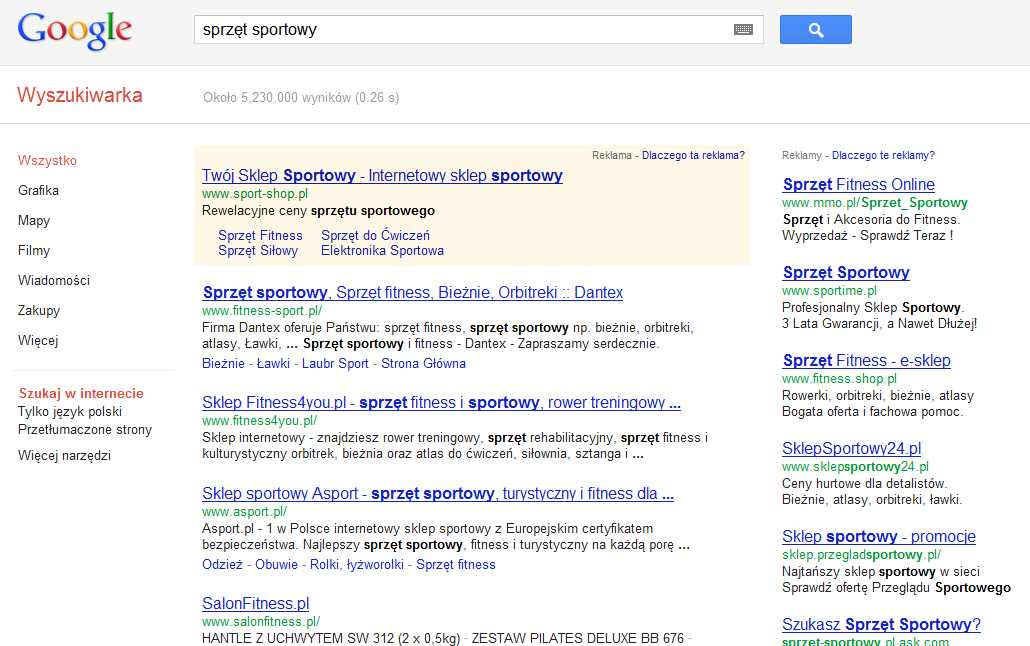Open the on-screen keyboard icon in search box
The width and height of the screenshot is (1030, 646).
pos(743,30)
